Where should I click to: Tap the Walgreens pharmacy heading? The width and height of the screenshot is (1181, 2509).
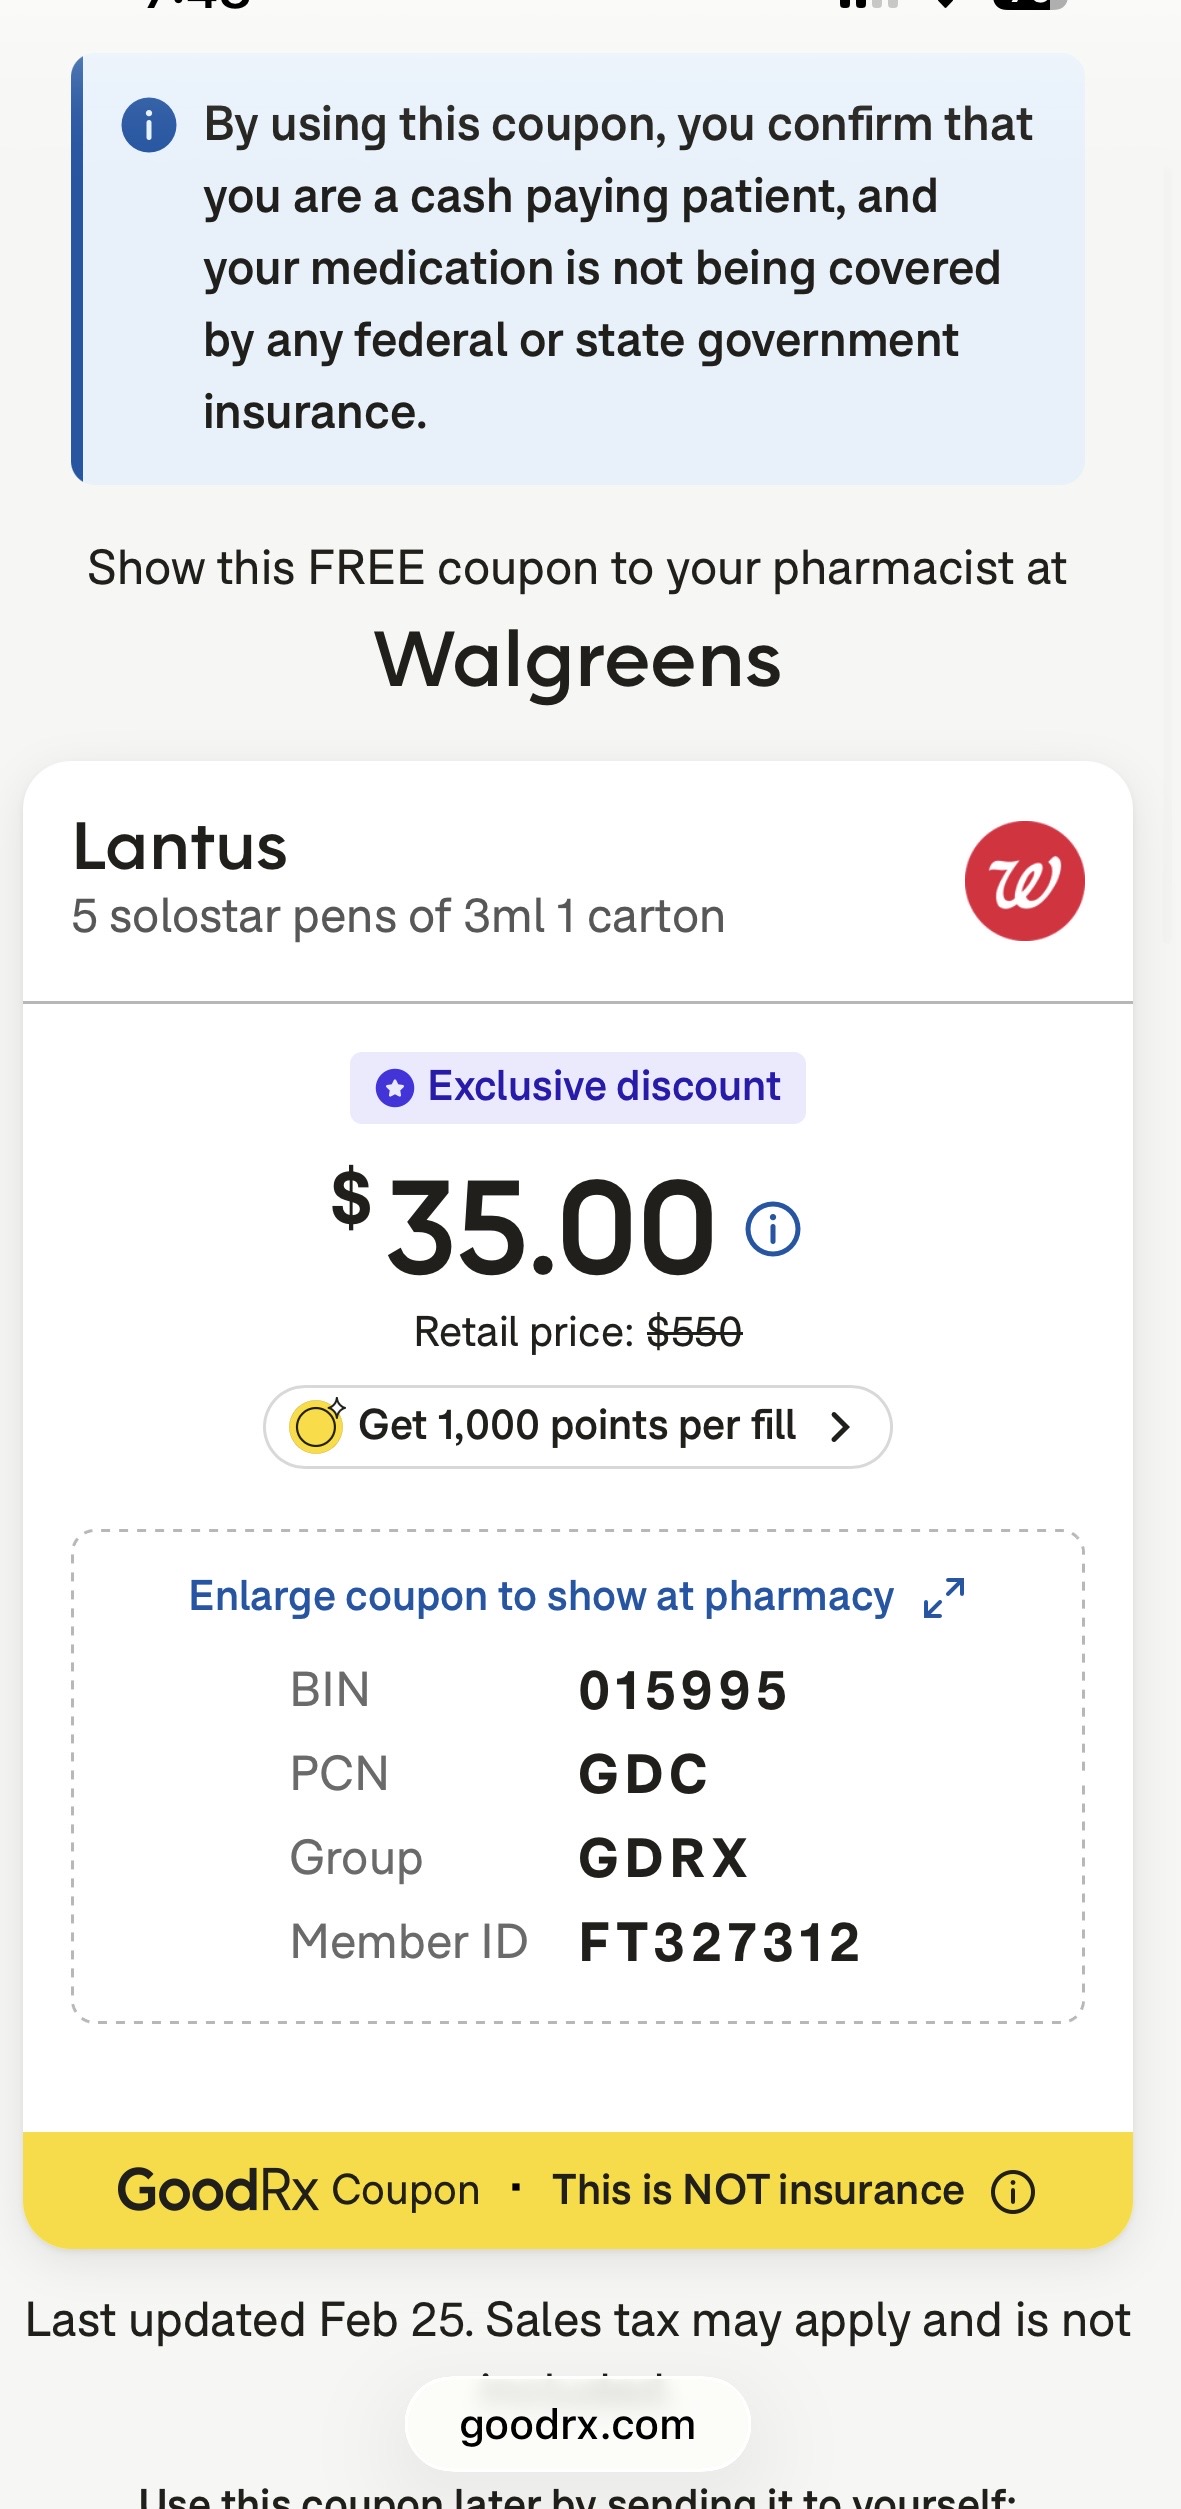click(577, 661)
